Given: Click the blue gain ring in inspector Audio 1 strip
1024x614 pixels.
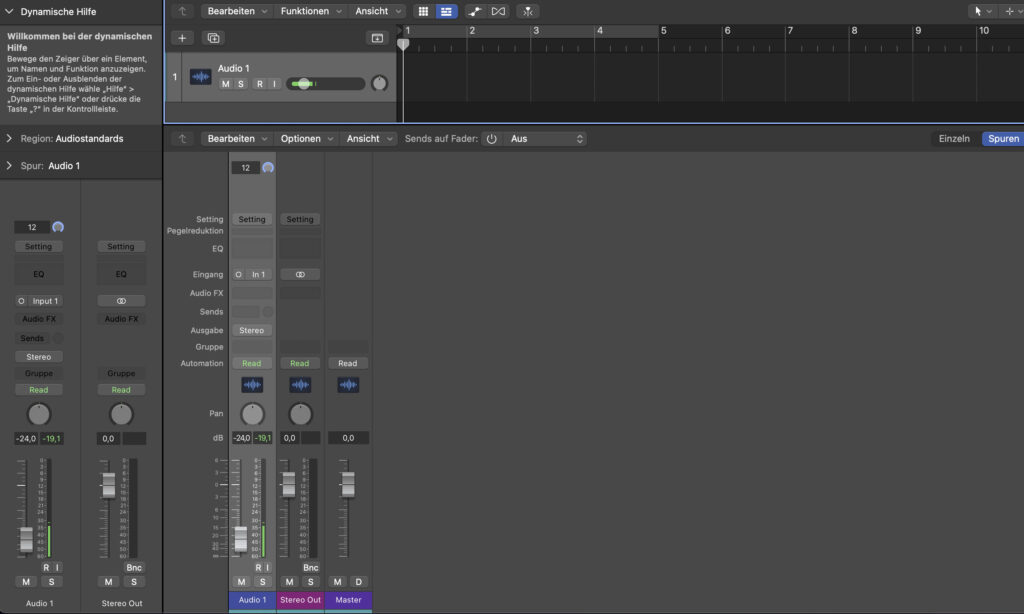Looking at the screenshot, I should point(58,227).
